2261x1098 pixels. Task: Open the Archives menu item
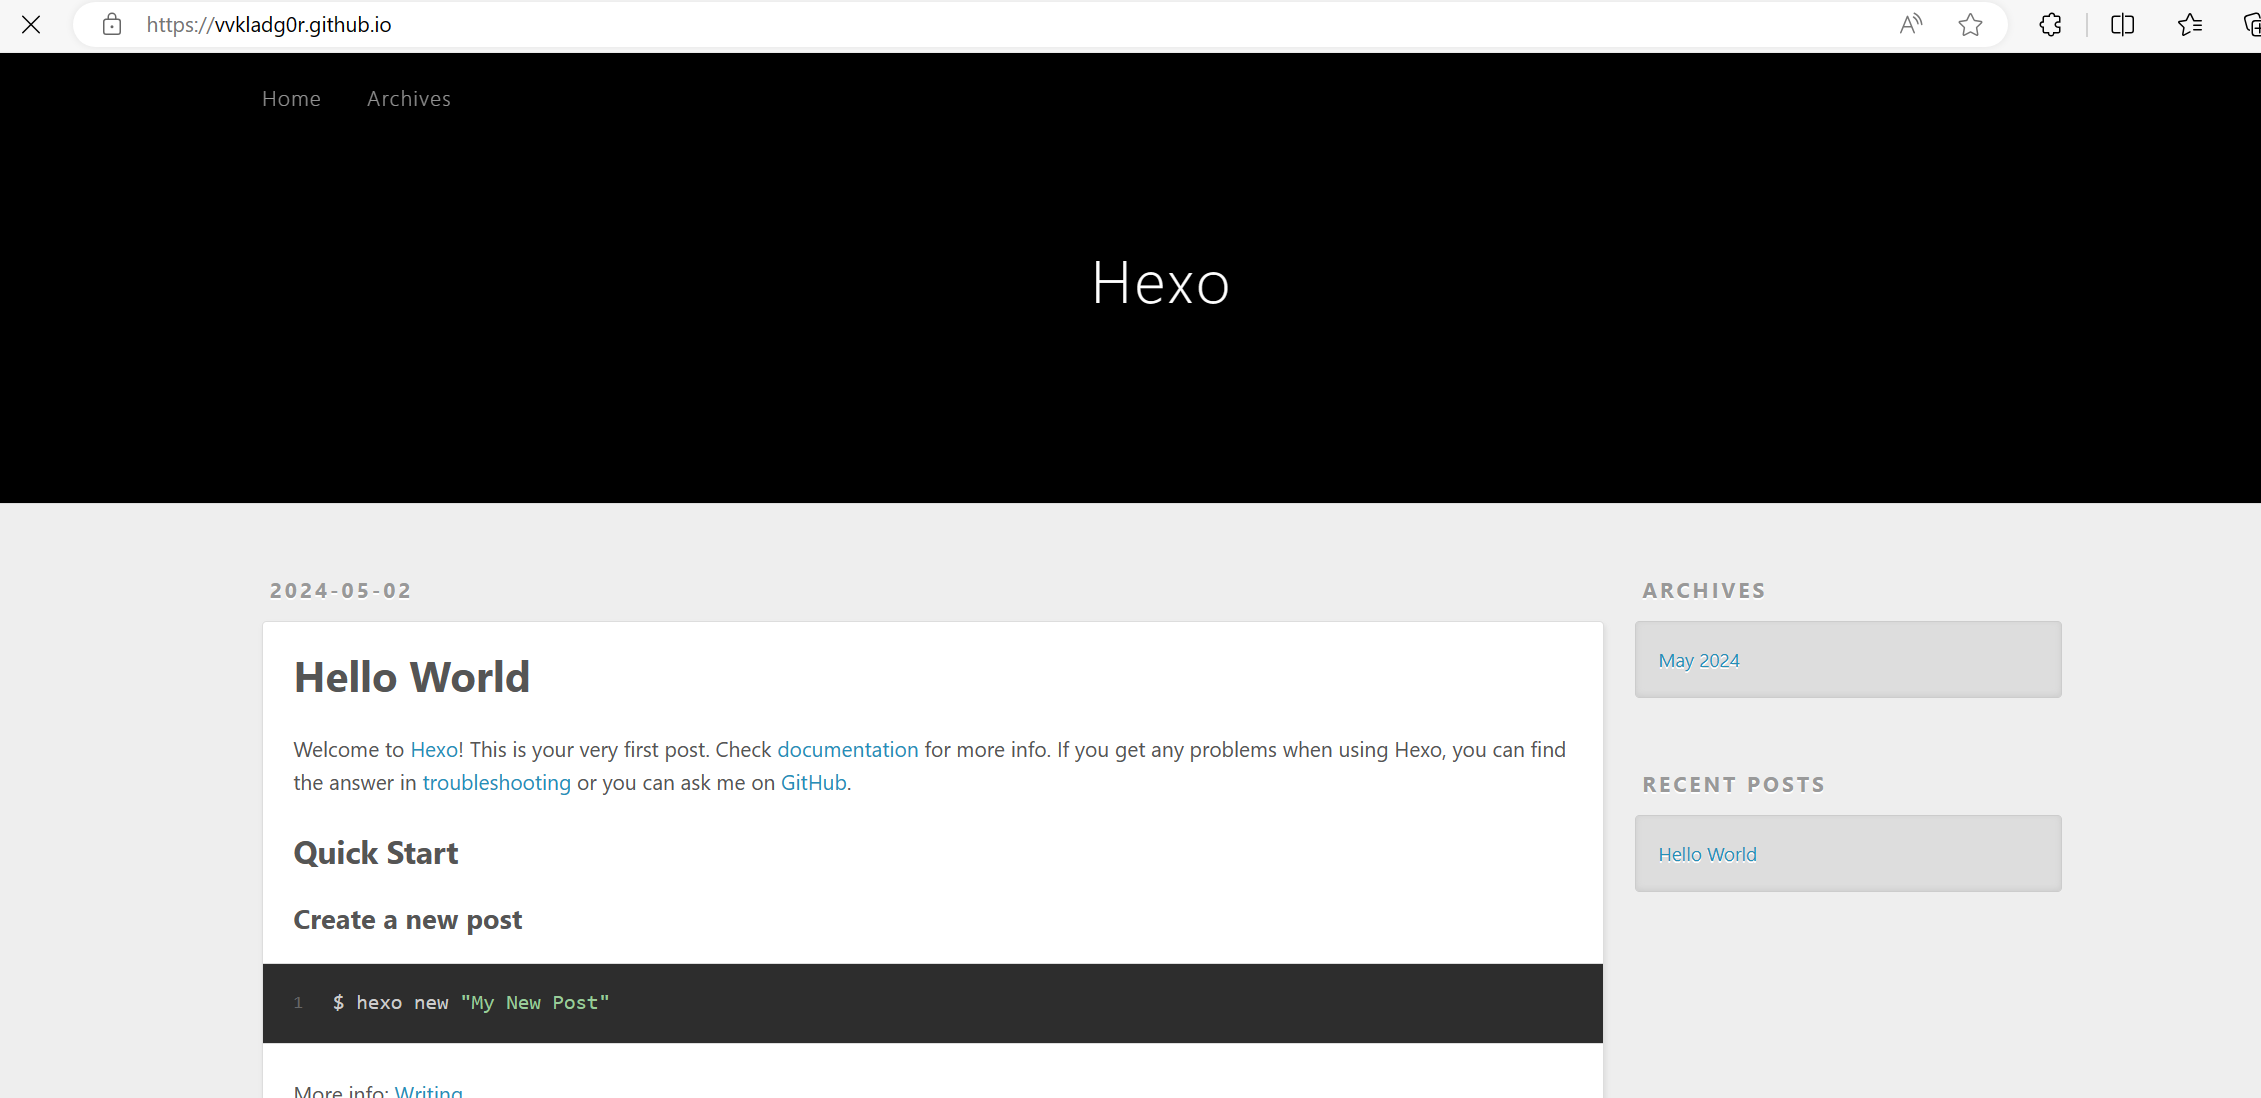(408, 99)
